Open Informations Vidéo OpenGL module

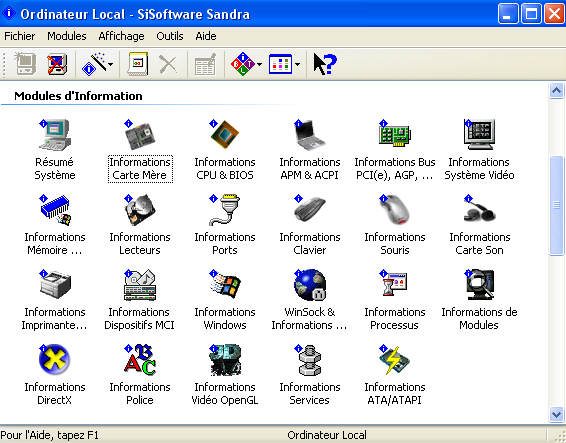[x=225, y=375]
